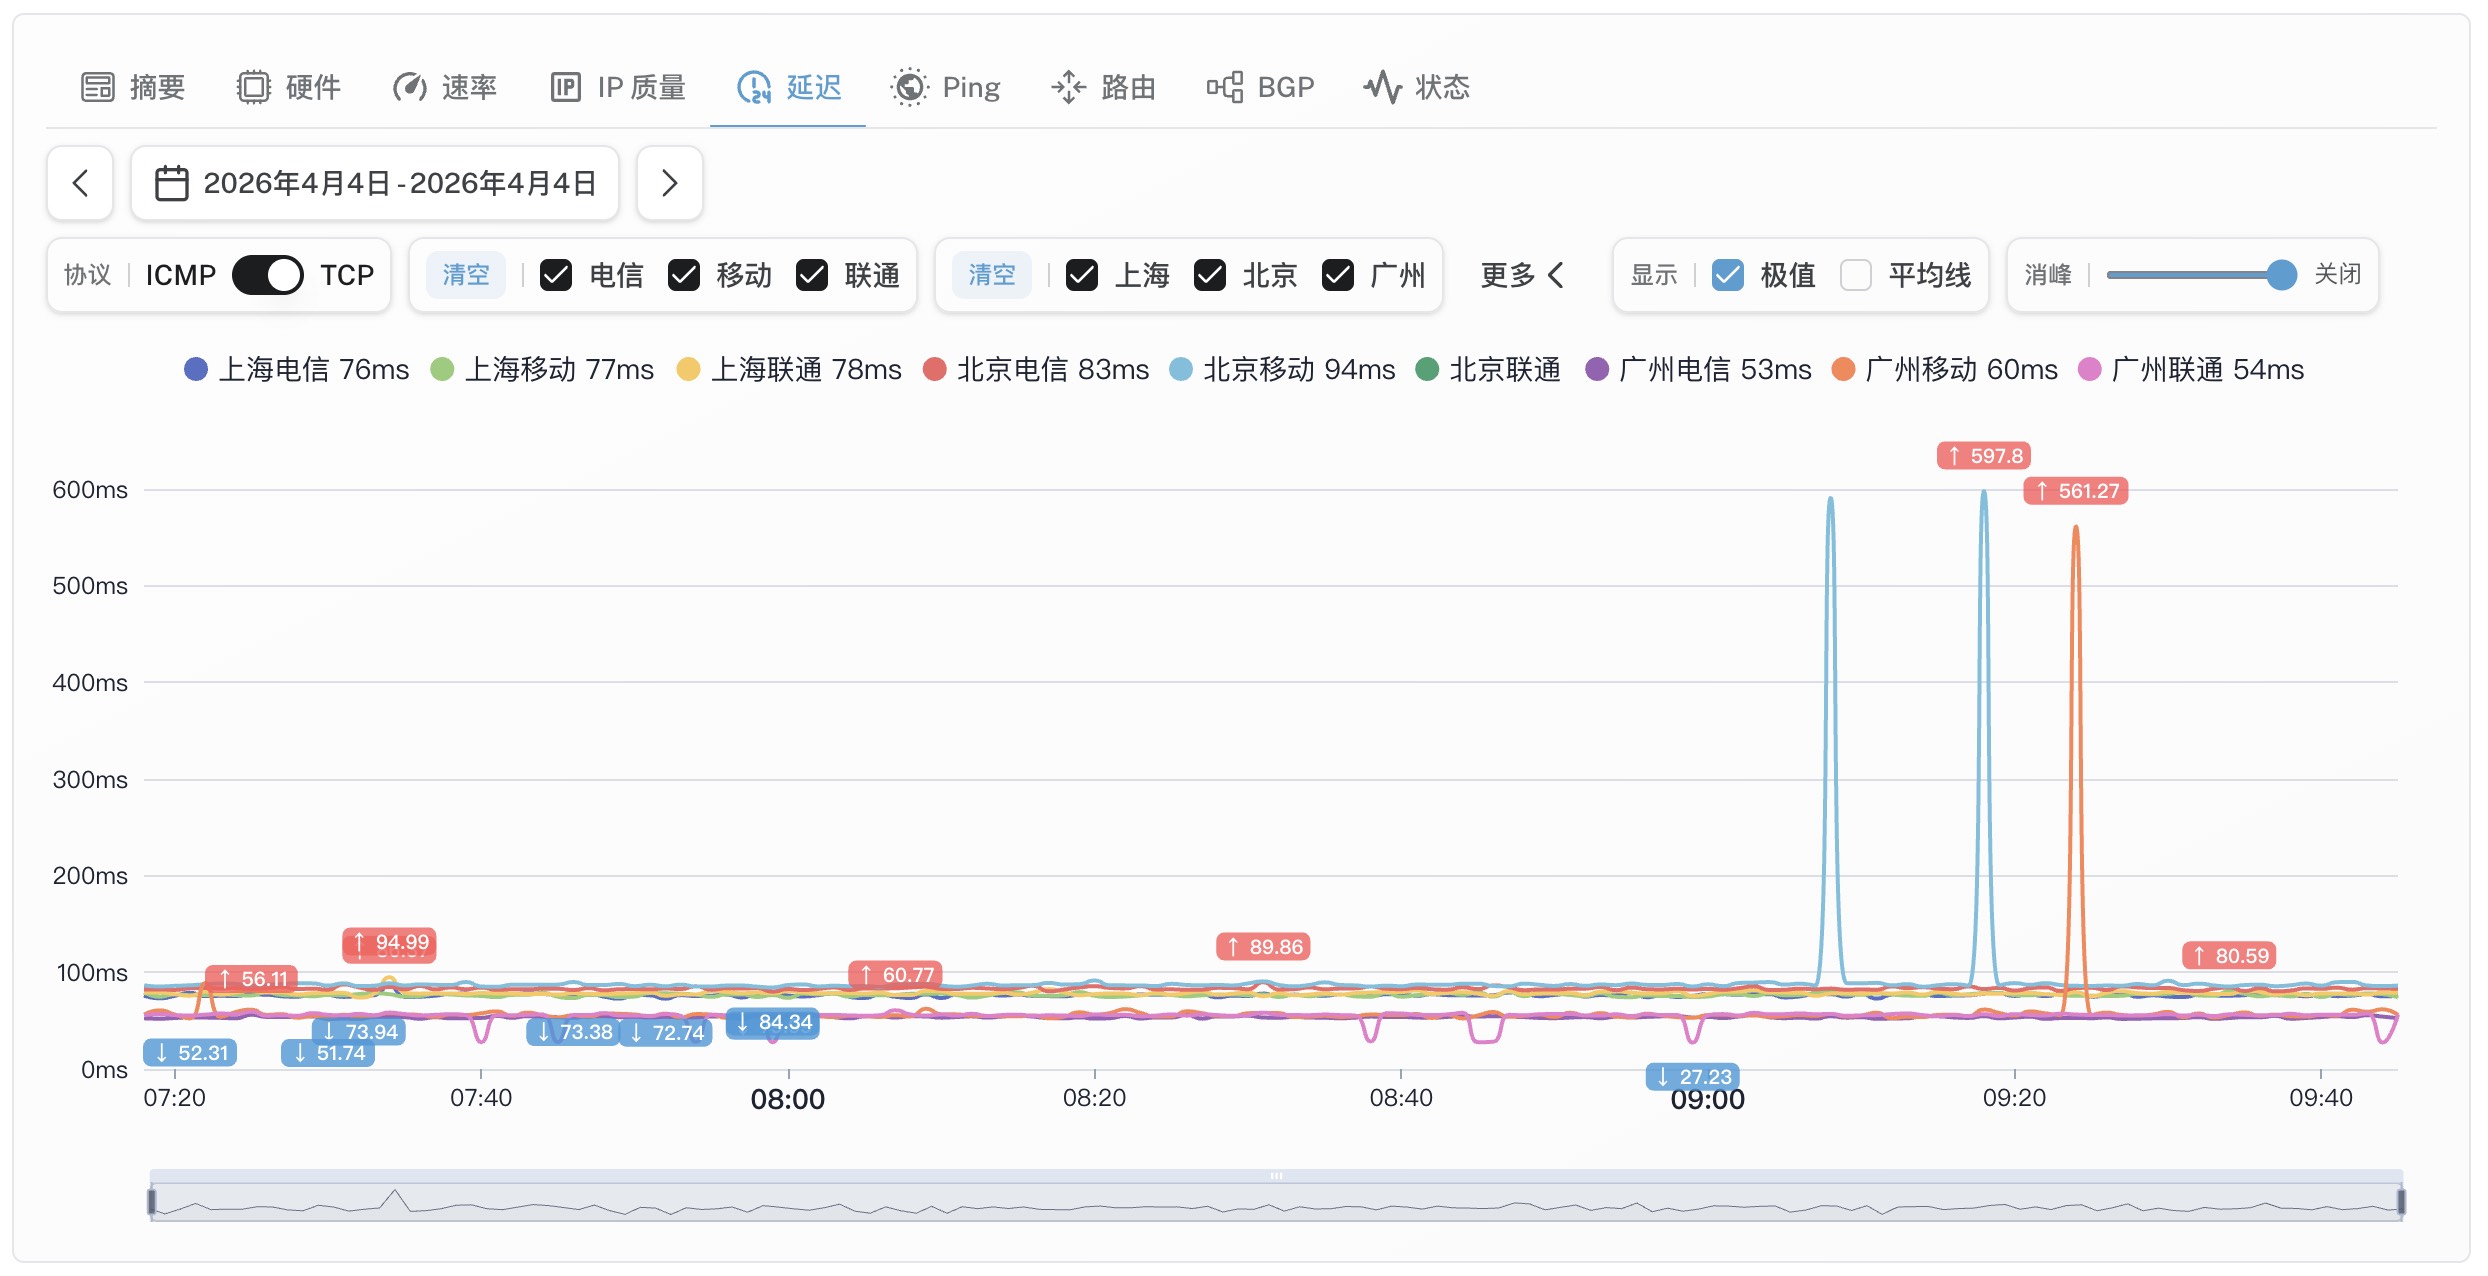Click the 硬件 chip icon
Image resolution: width=2488 pixels, height=1276 pixels.
[253, 88]
